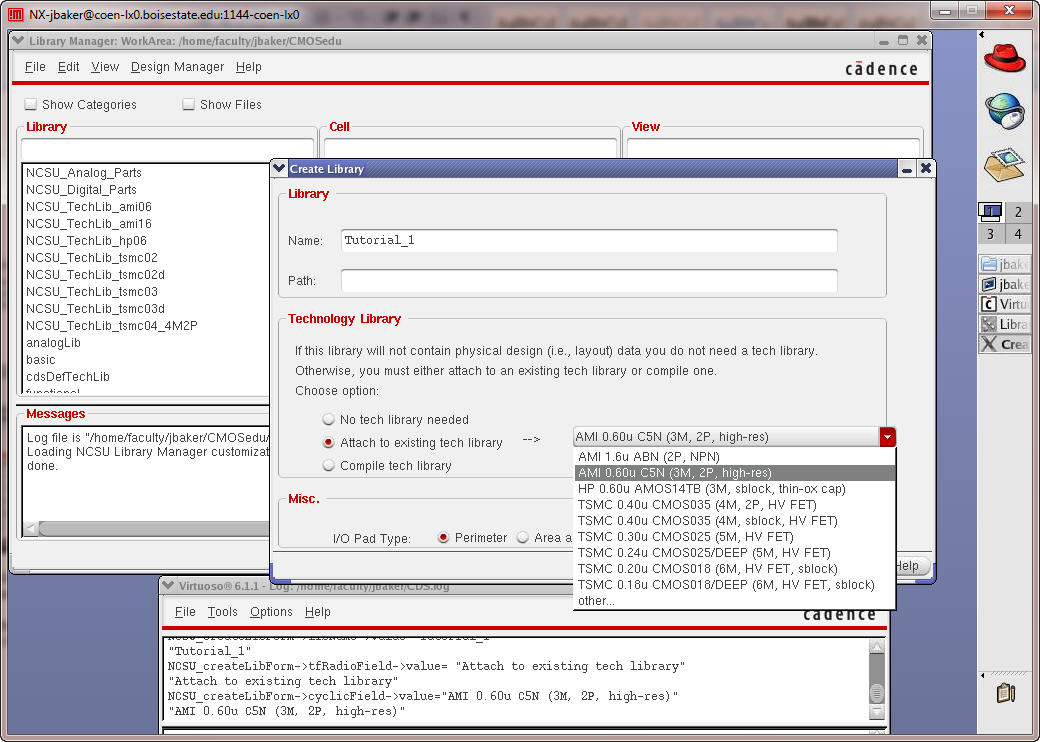Select the No tech library needed option
Image resolution: width=1040 pixels, height=742 pixels.
click(x=329, y=420)
